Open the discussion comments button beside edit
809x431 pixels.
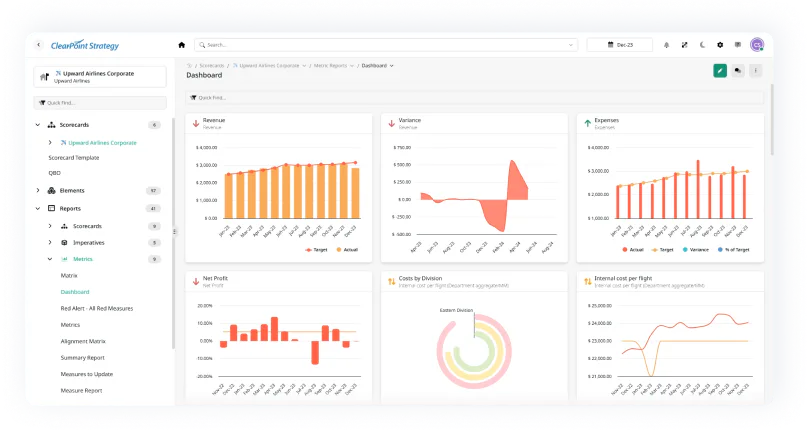(x=738, y=71)
